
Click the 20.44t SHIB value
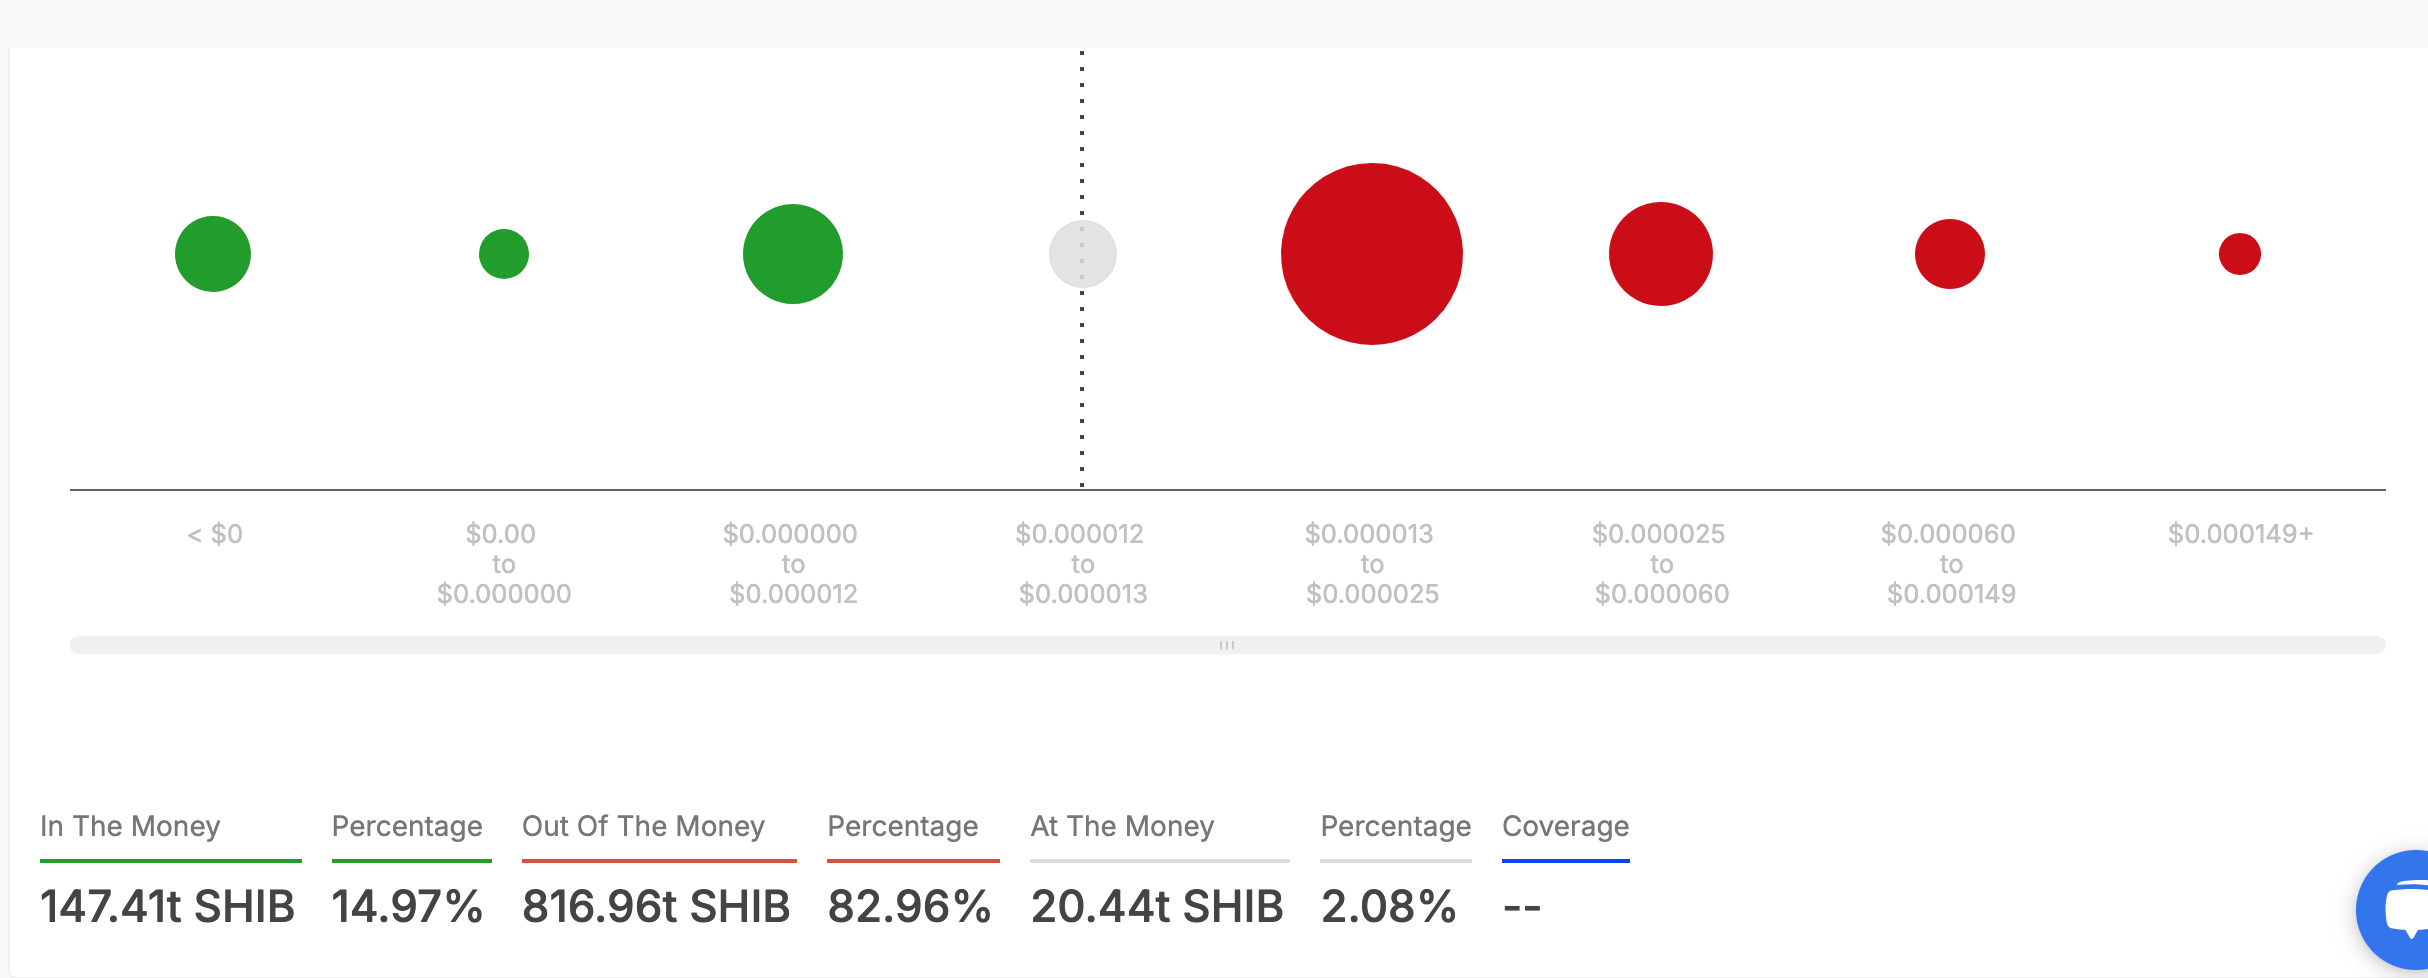coord(1157,907)
